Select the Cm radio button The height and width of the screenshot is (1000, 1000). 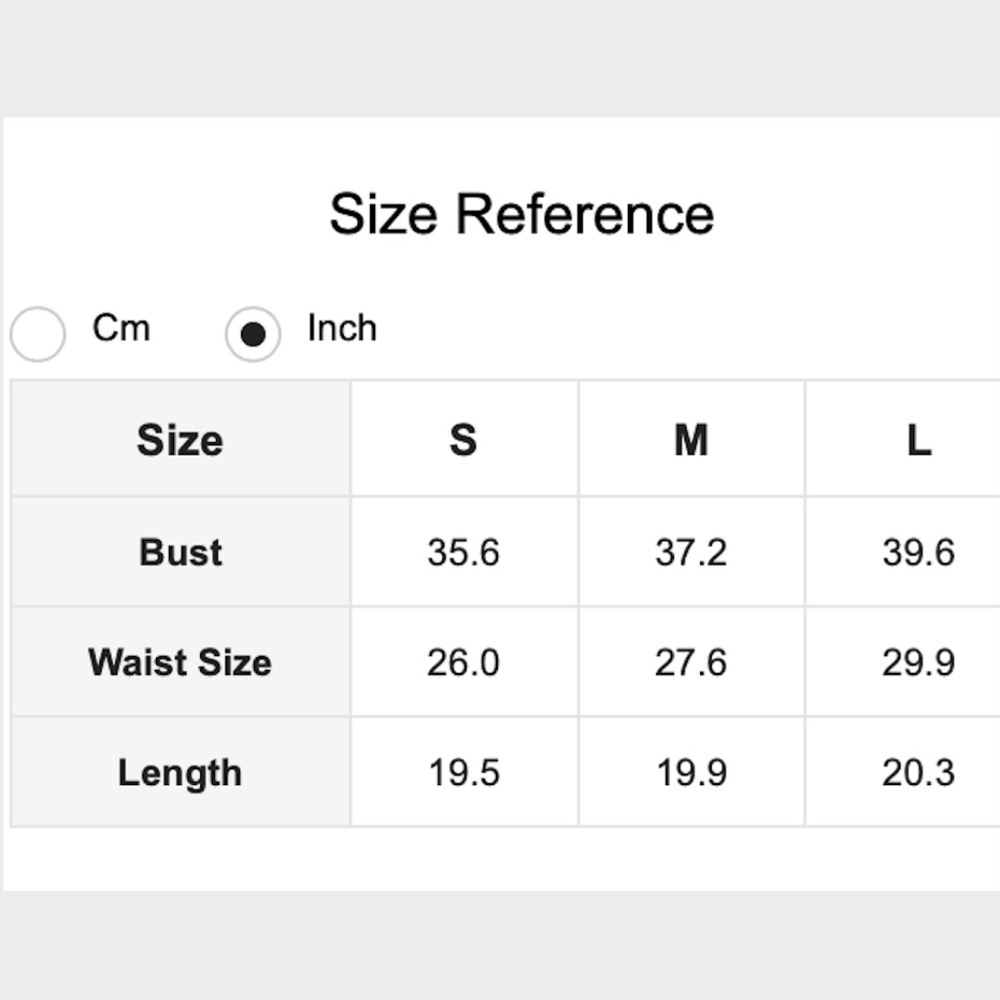tap(38, 334)
